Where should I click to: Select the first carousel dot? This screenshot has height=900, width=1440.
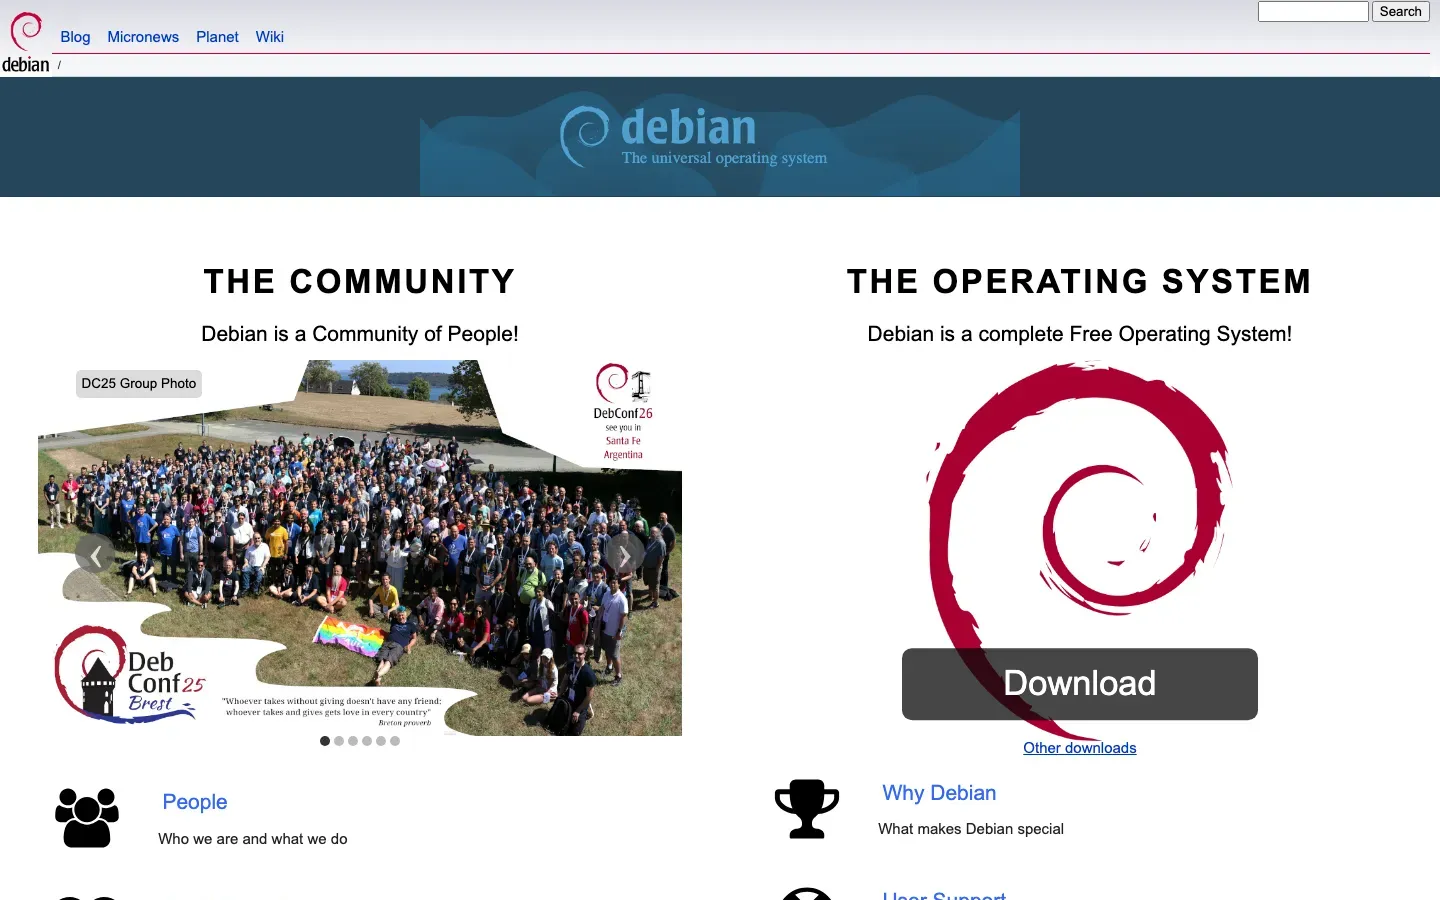pos(325,741)
